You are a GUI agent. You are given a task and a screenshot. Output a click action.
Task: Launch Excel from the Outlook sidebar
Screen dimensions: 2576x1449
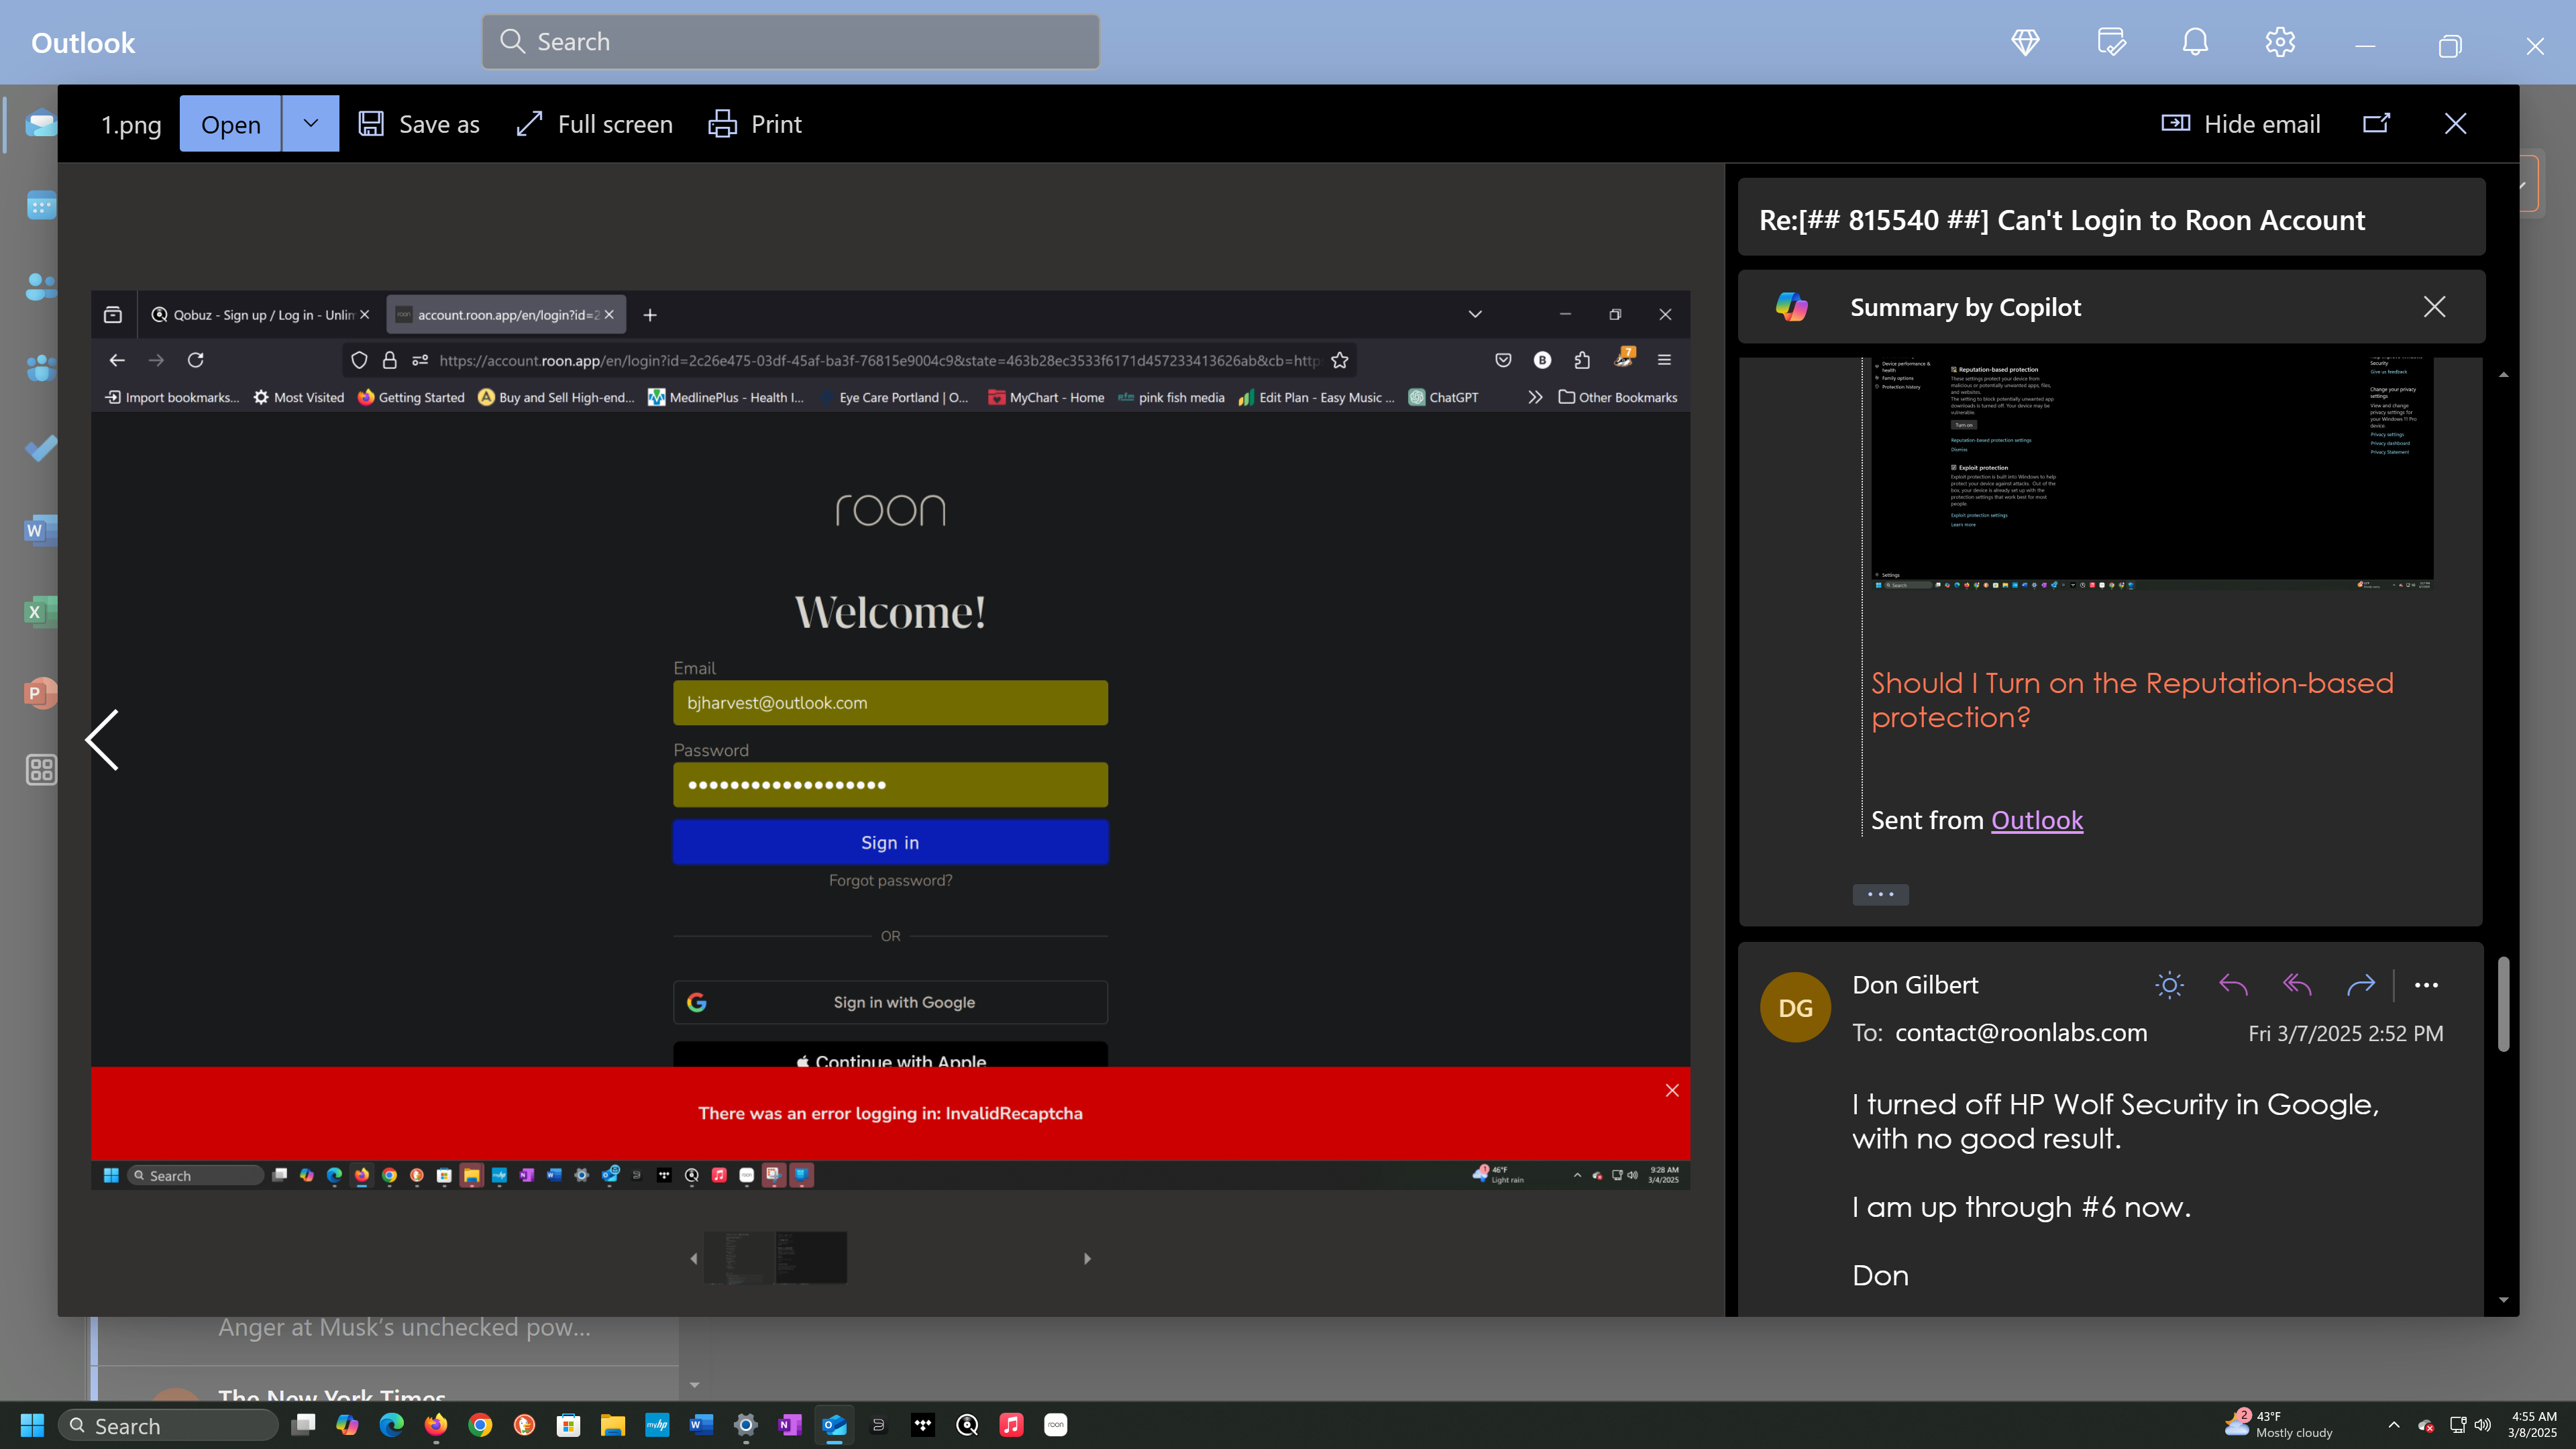coord(41,612)
